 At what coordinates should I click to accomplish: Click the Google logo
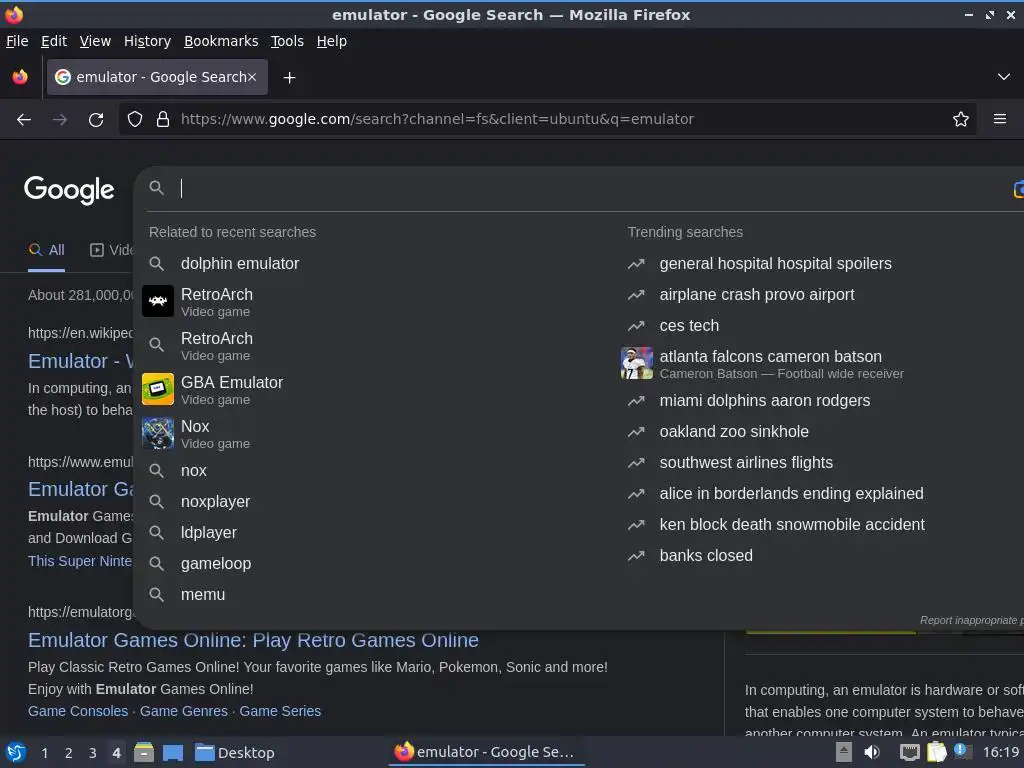pos(69,190)
